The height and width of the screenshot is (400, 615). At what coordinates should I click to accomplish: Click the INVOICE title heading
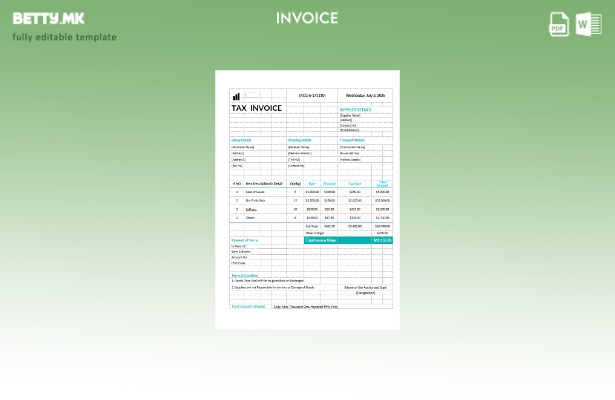pos(307,18)
